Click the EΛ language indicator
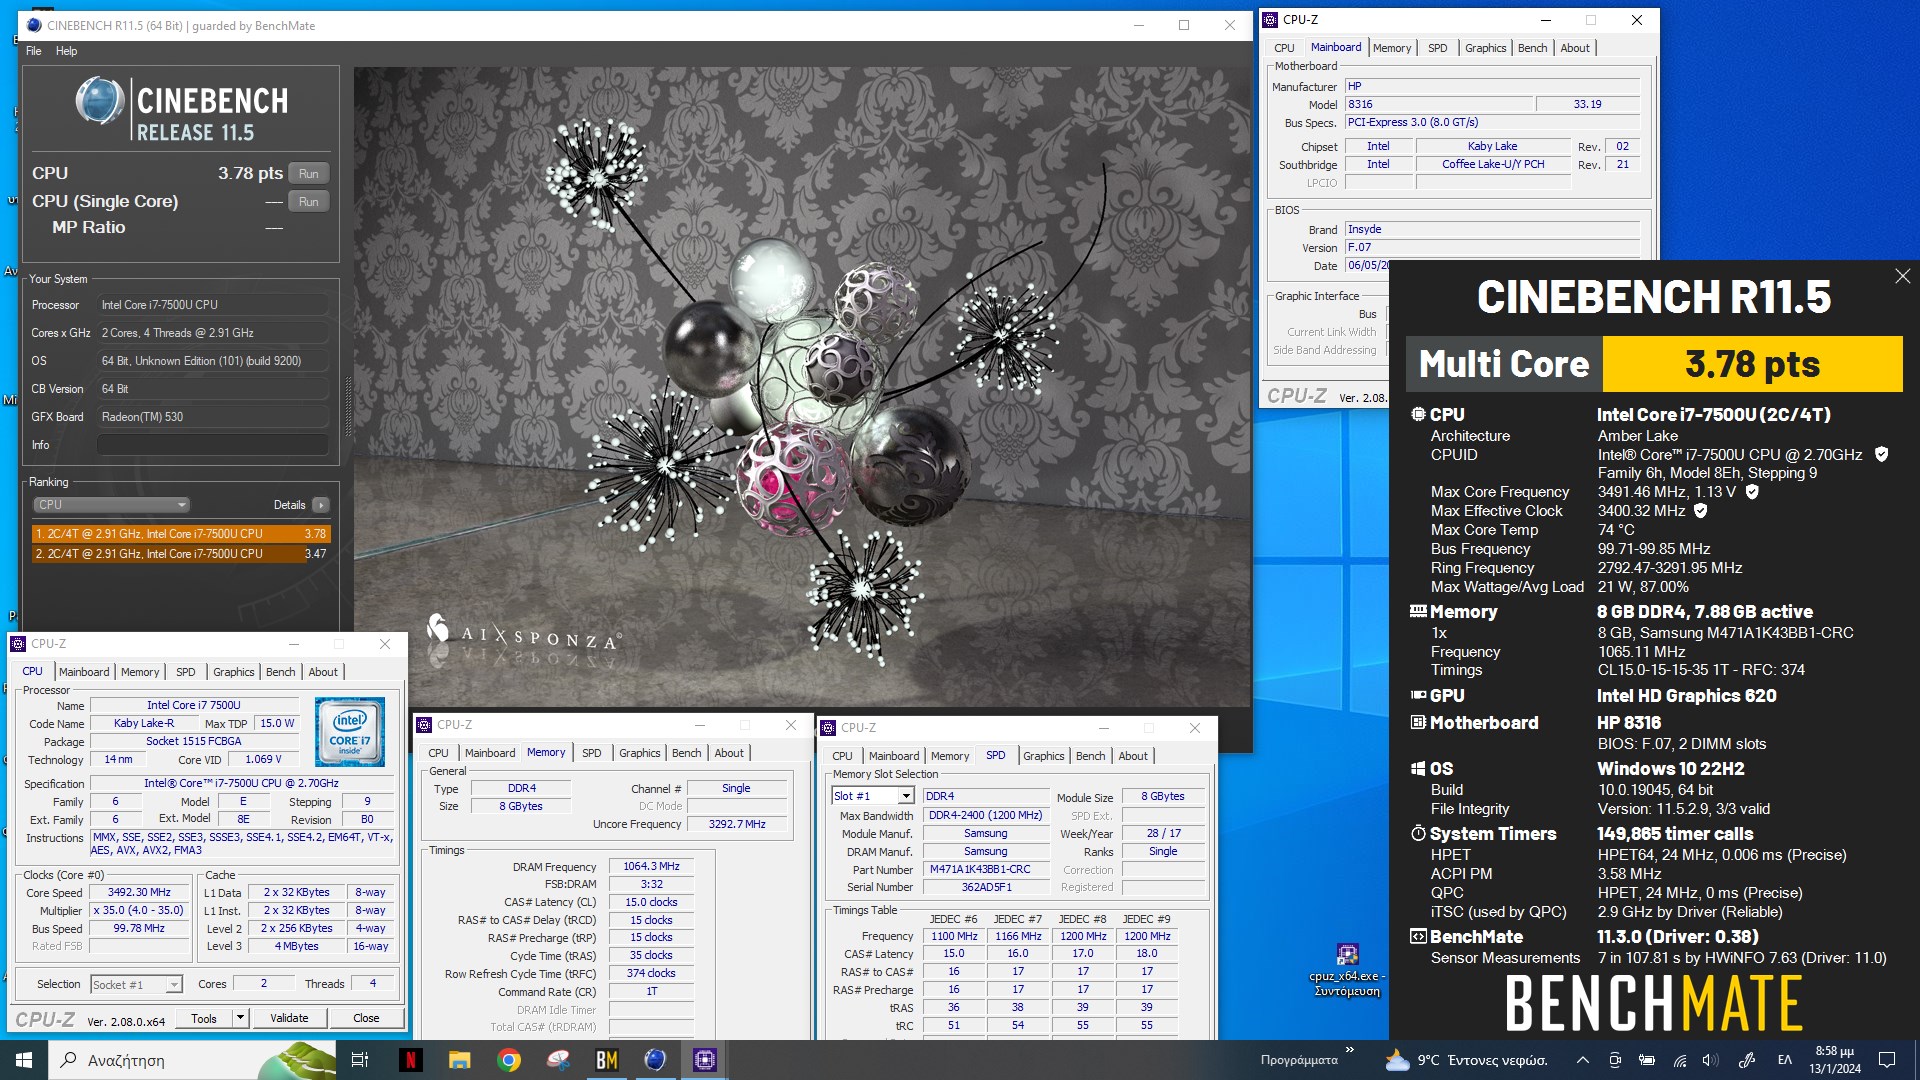1920x1080 pixels. [x=1785, y=1060]
